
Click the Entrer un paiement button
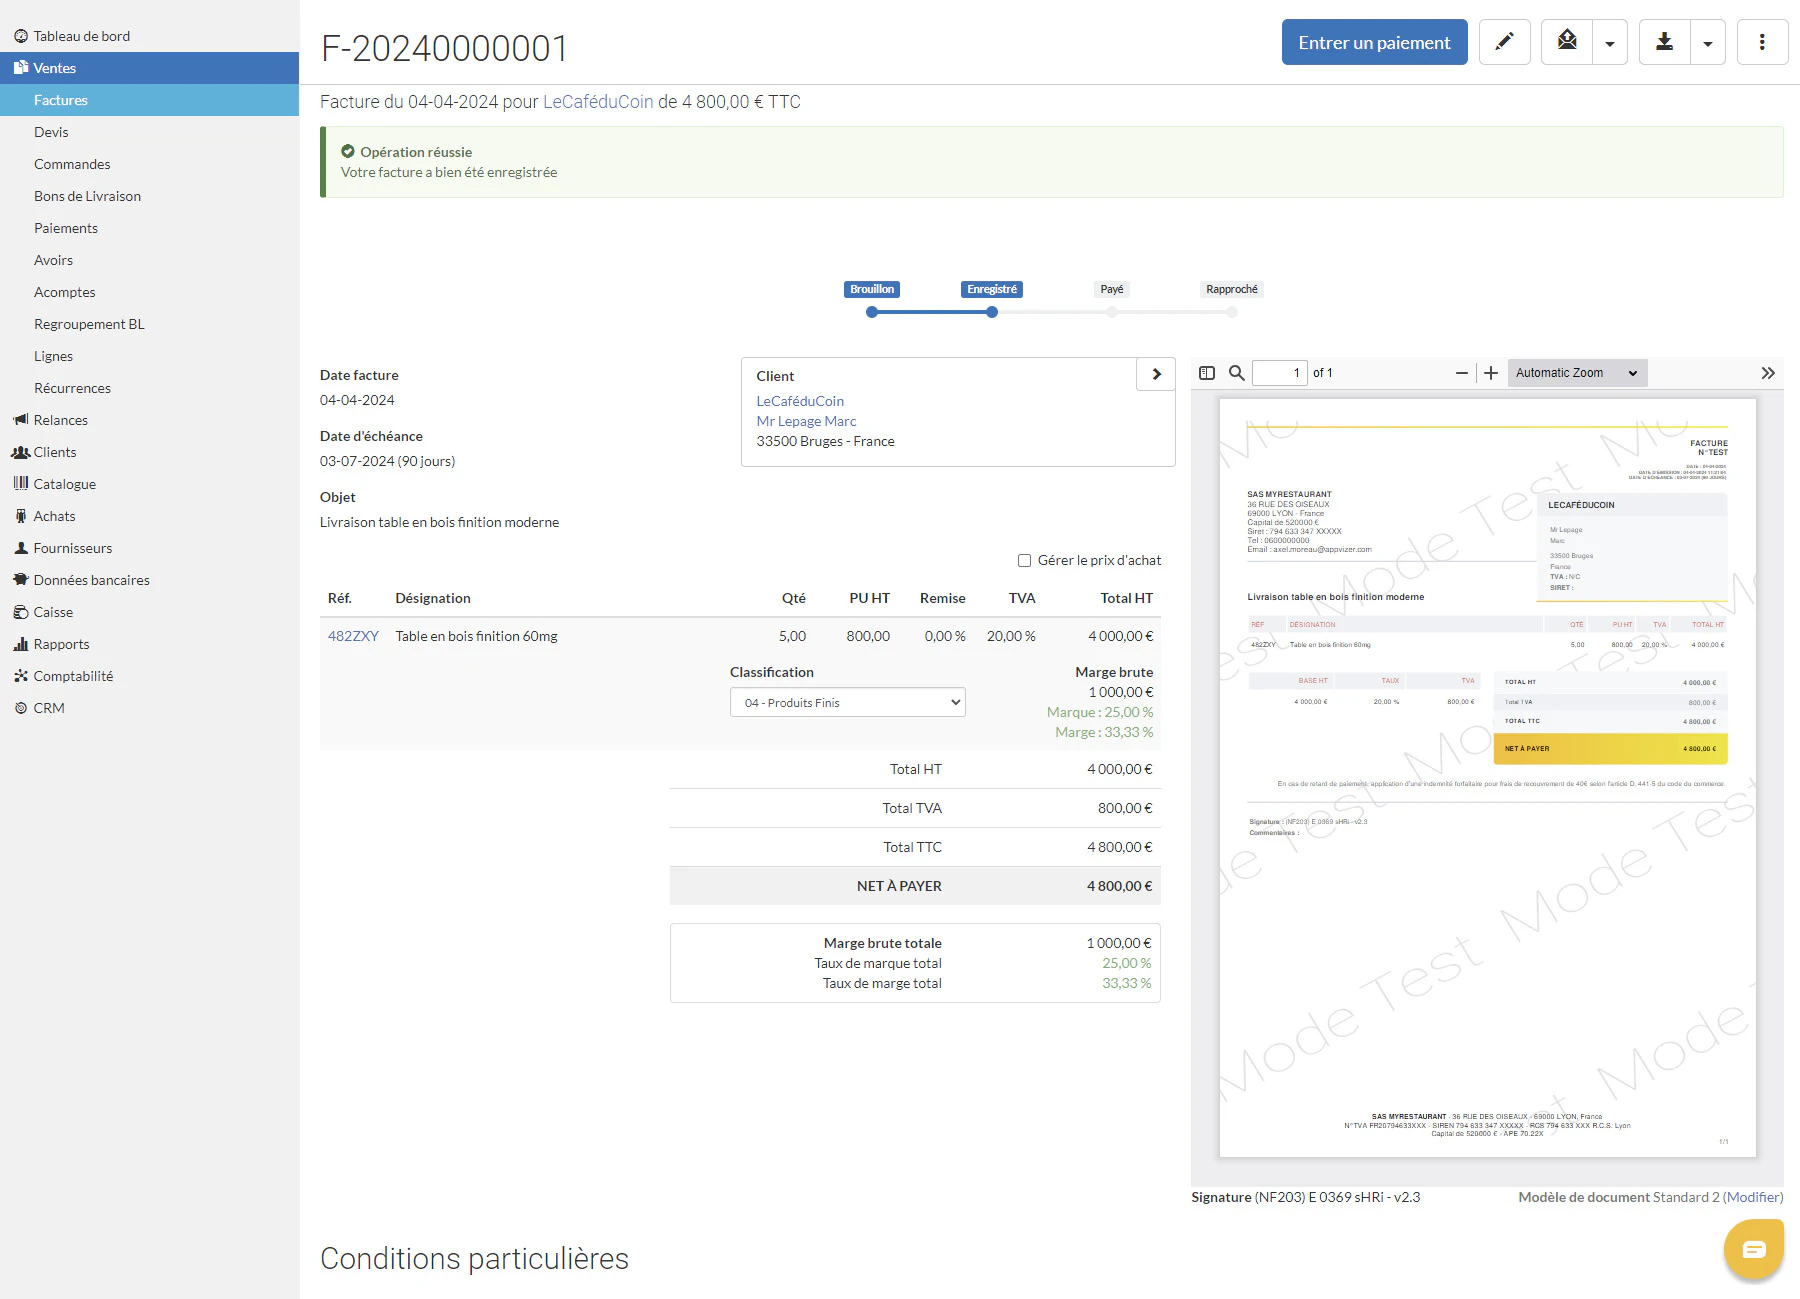coord(1374,42)
